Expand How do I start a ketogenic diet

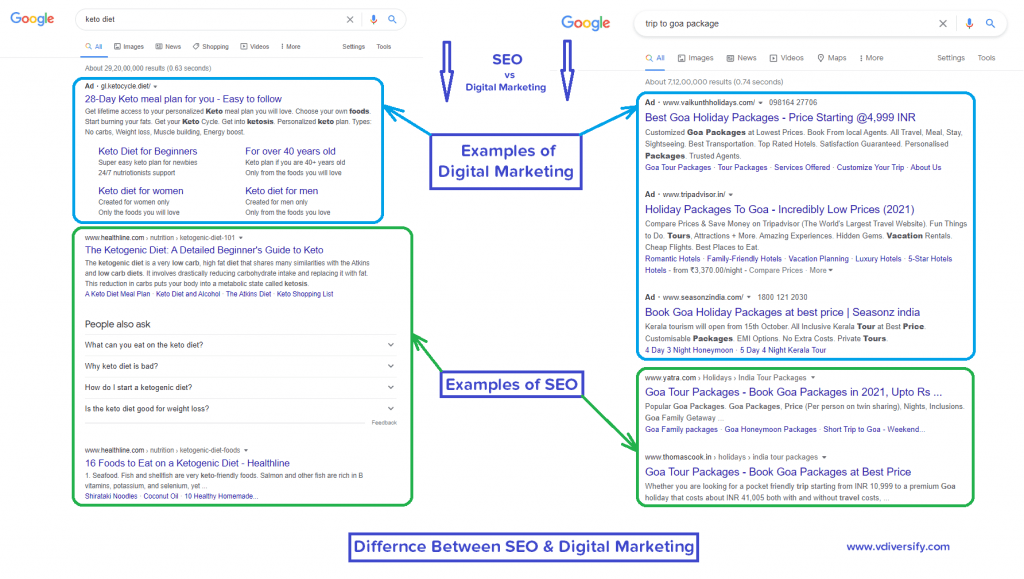[x=240, y=387]
